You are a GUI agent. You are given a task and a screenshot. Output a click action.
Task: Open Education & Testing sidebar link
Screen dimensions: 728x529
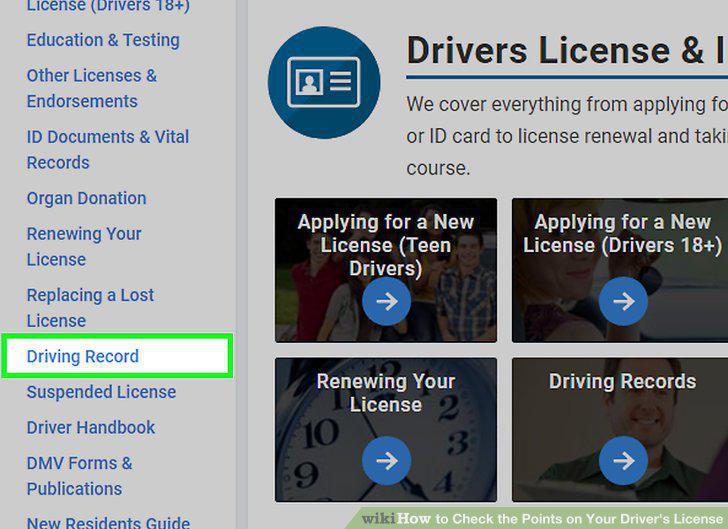(103, 40)
